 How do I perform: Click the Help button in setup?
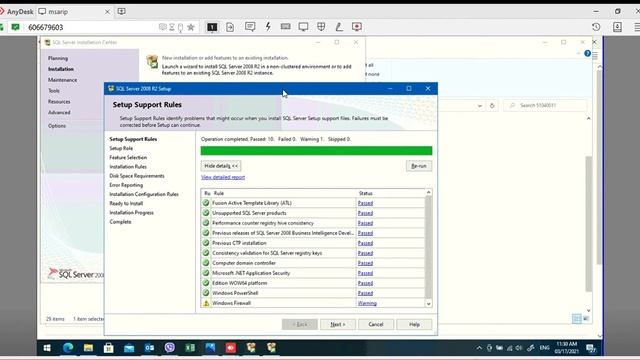414,324
